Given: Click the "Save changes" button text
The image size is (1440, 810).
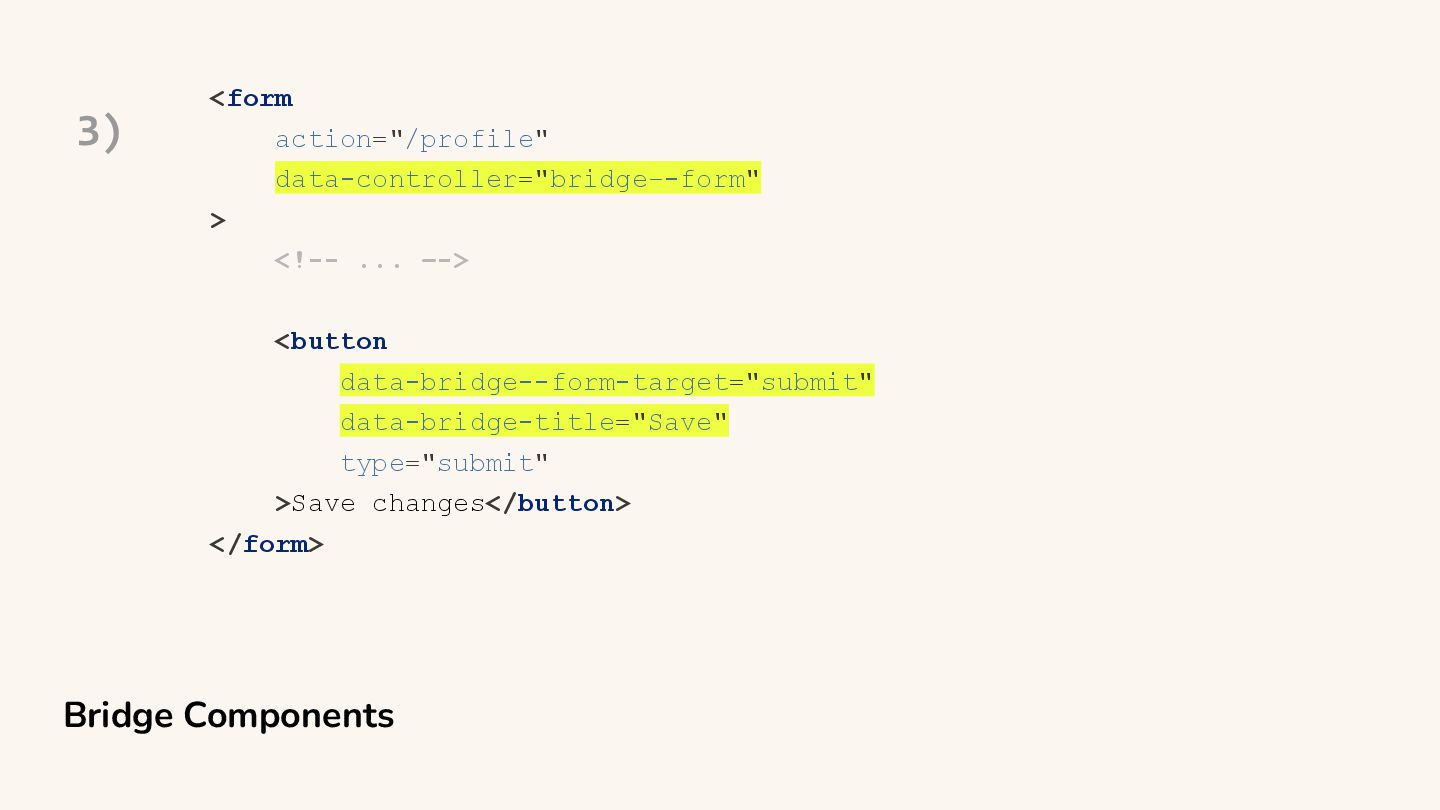Looking at the screenshot, I should click(388, 503).
